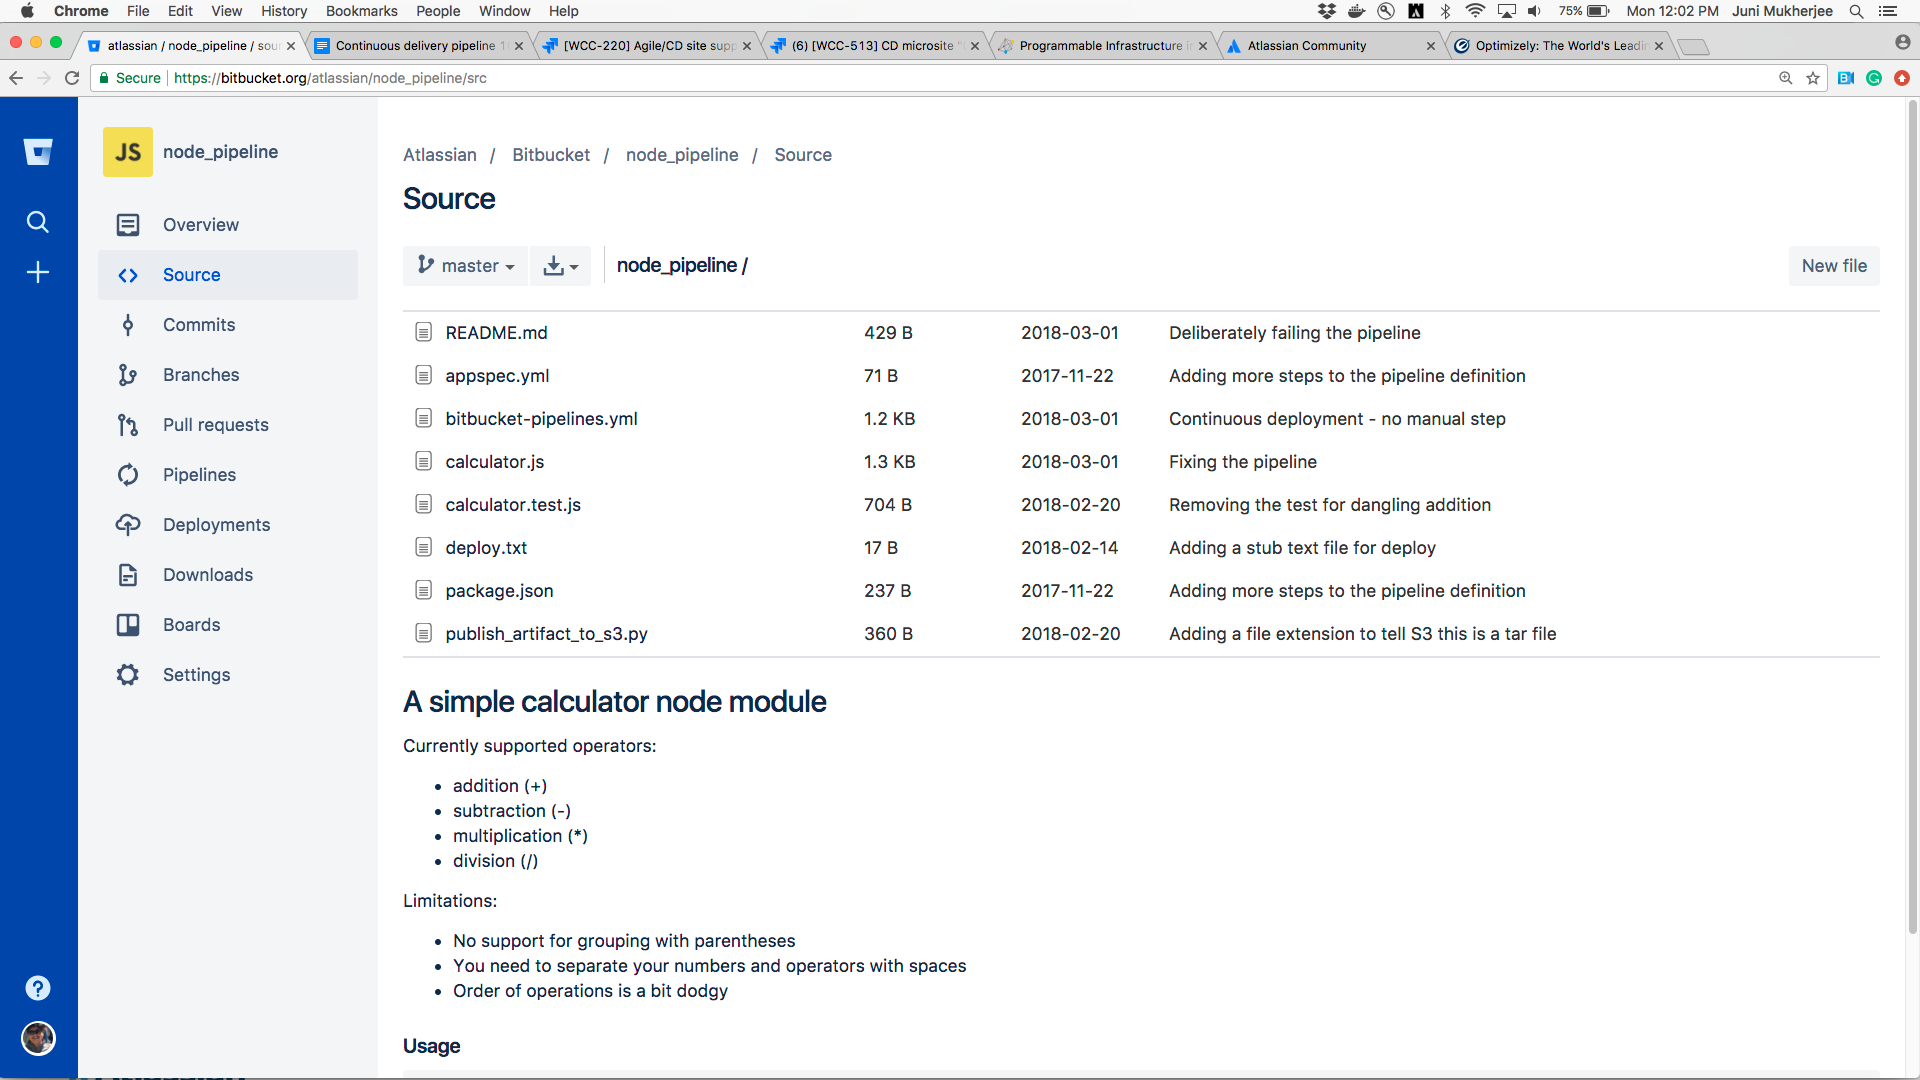Click the bookmark star in the address bar
The width and height of the screenshot is (1920, 1080).
click(1813, 78)
